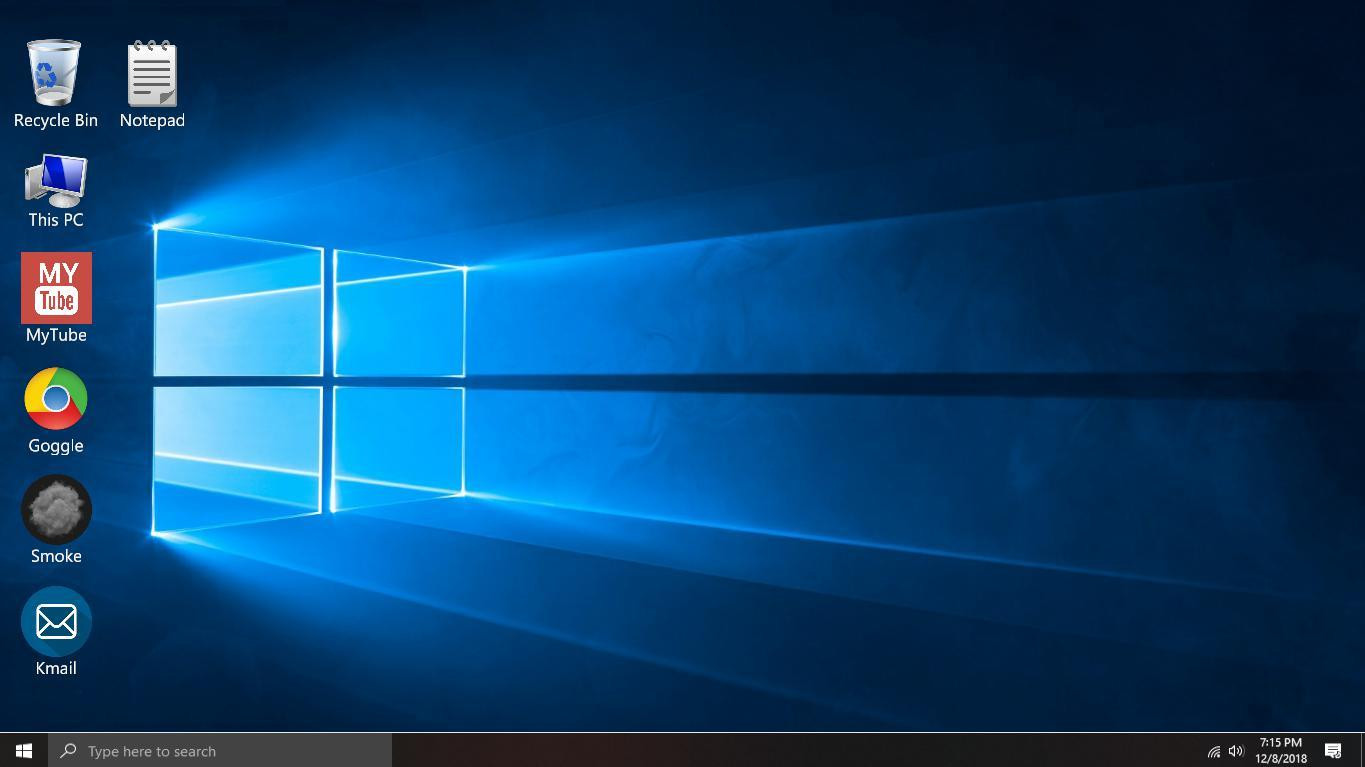The height and width of the screenshot is (767, 1365).
Task: Select the MyTube app icon
Action: pos(56,288)
